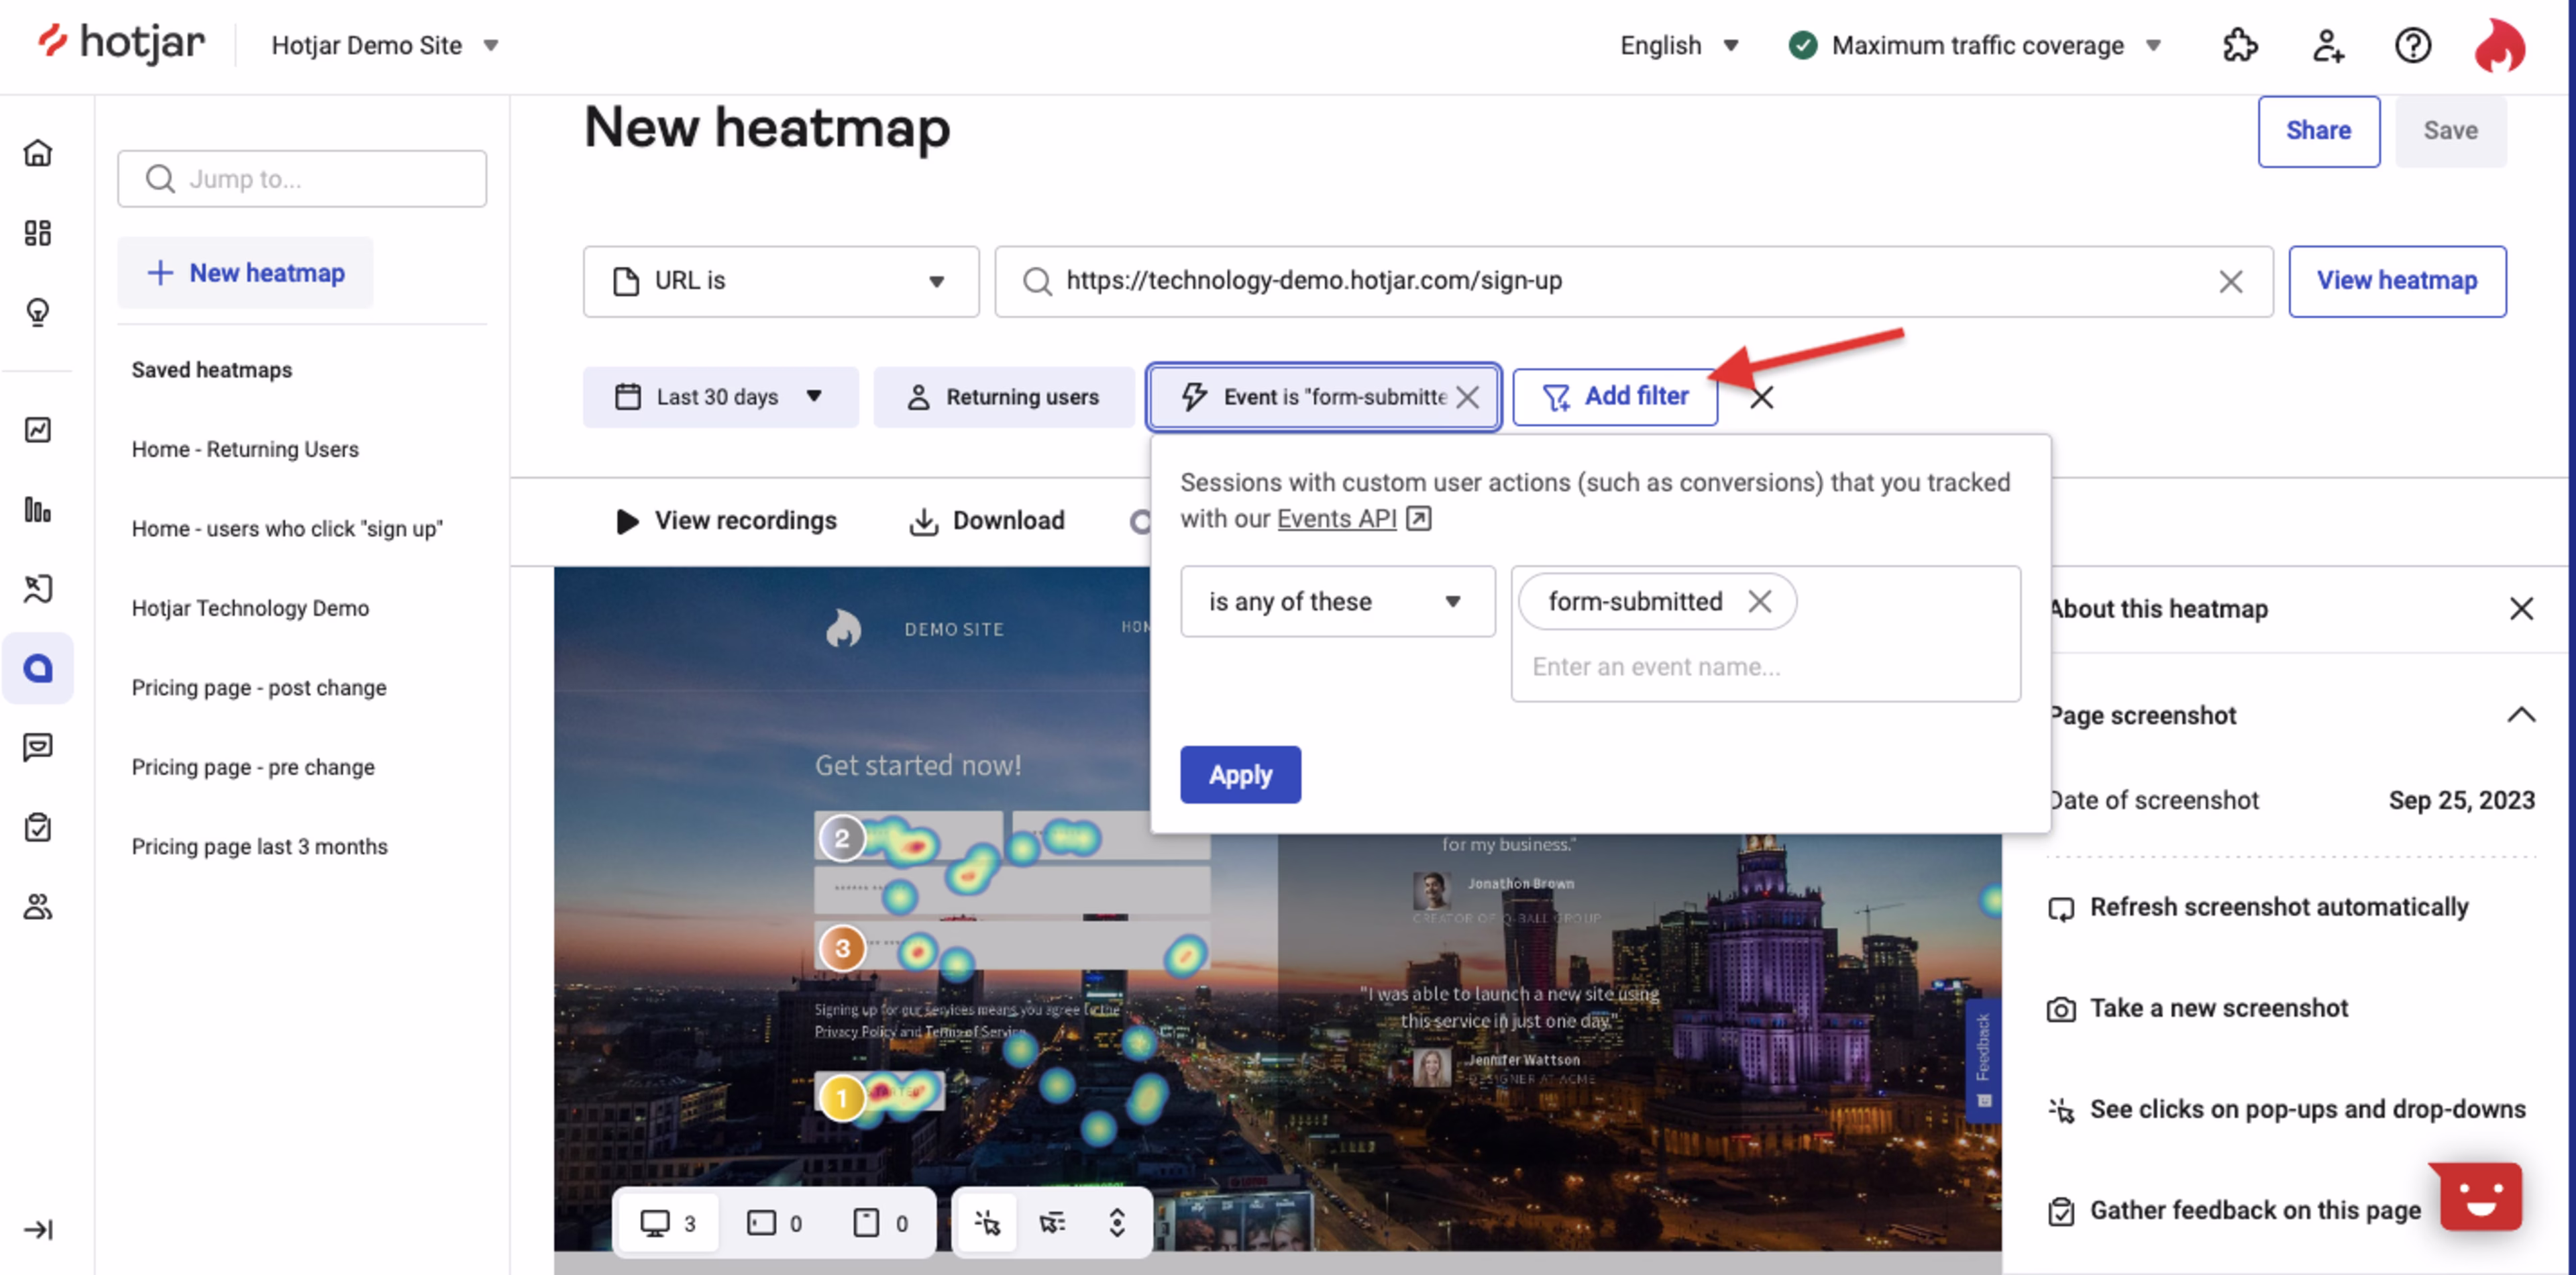Open the Home icon in the sidebar

click(x=38, y=152)
